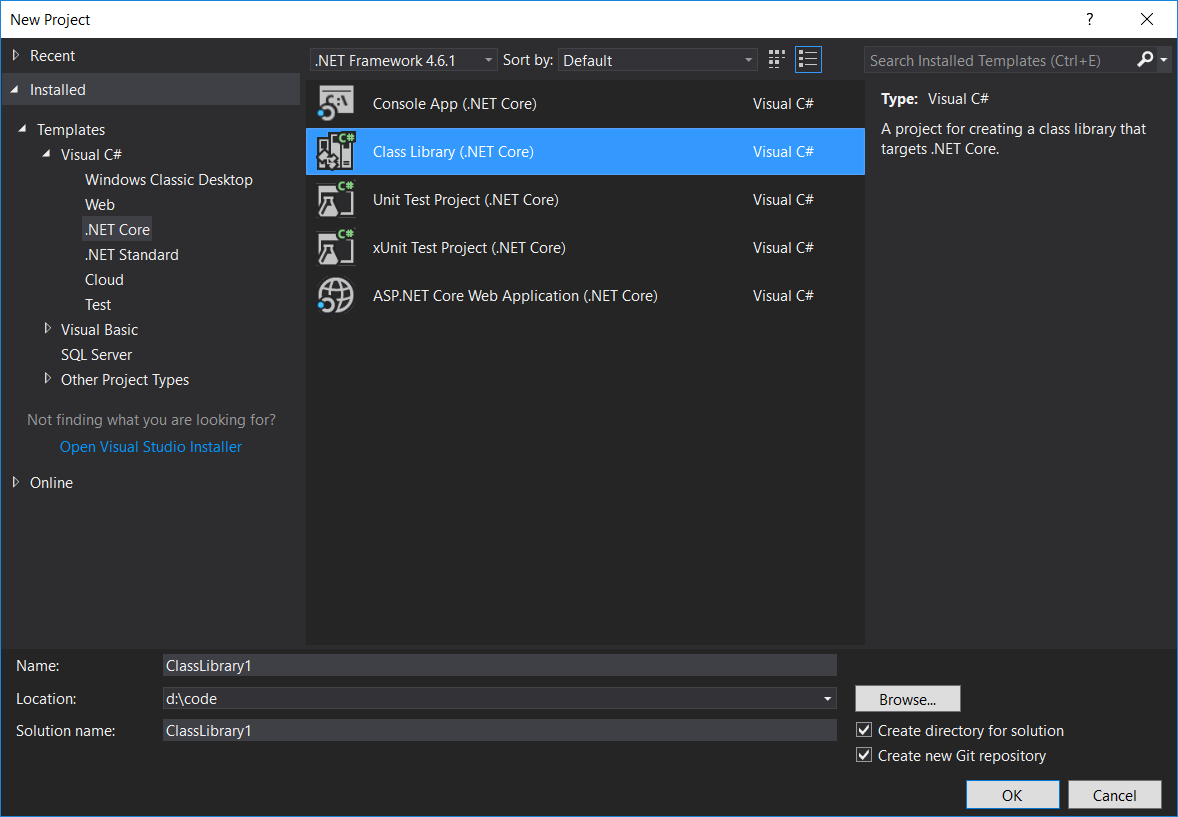Open the .NET Framework 4.6.1 version dropdown

click(x=487, y=59)
